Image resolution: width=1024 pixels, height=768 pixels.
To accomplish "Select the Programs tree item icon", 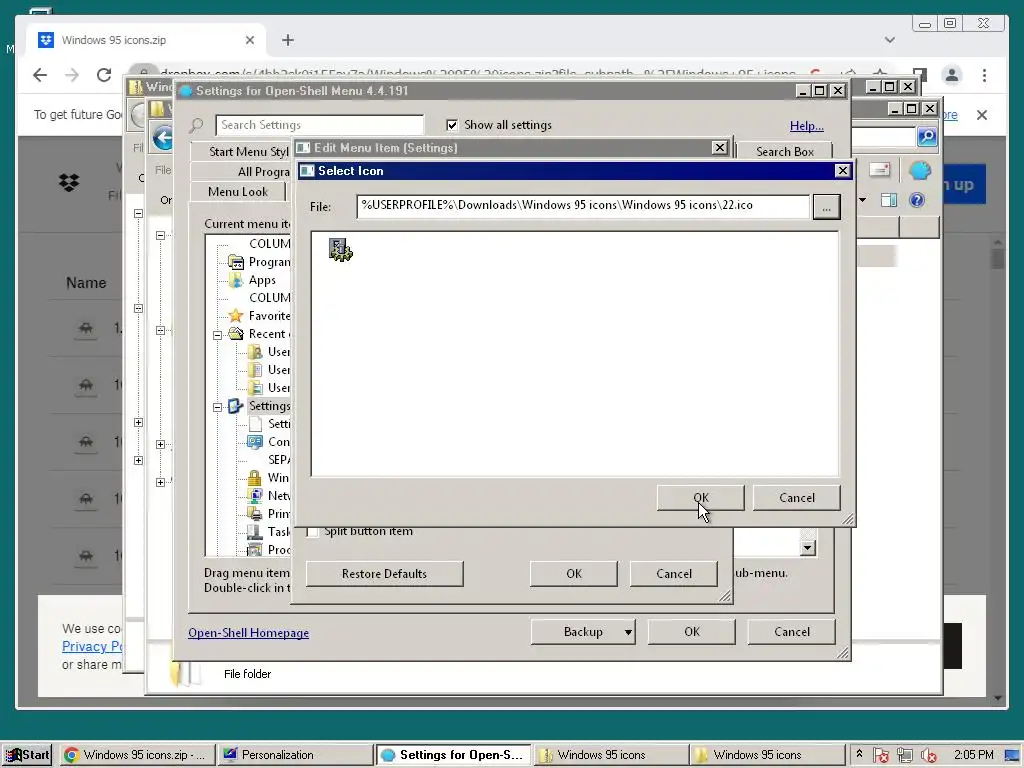I will (x=236, y=262).
